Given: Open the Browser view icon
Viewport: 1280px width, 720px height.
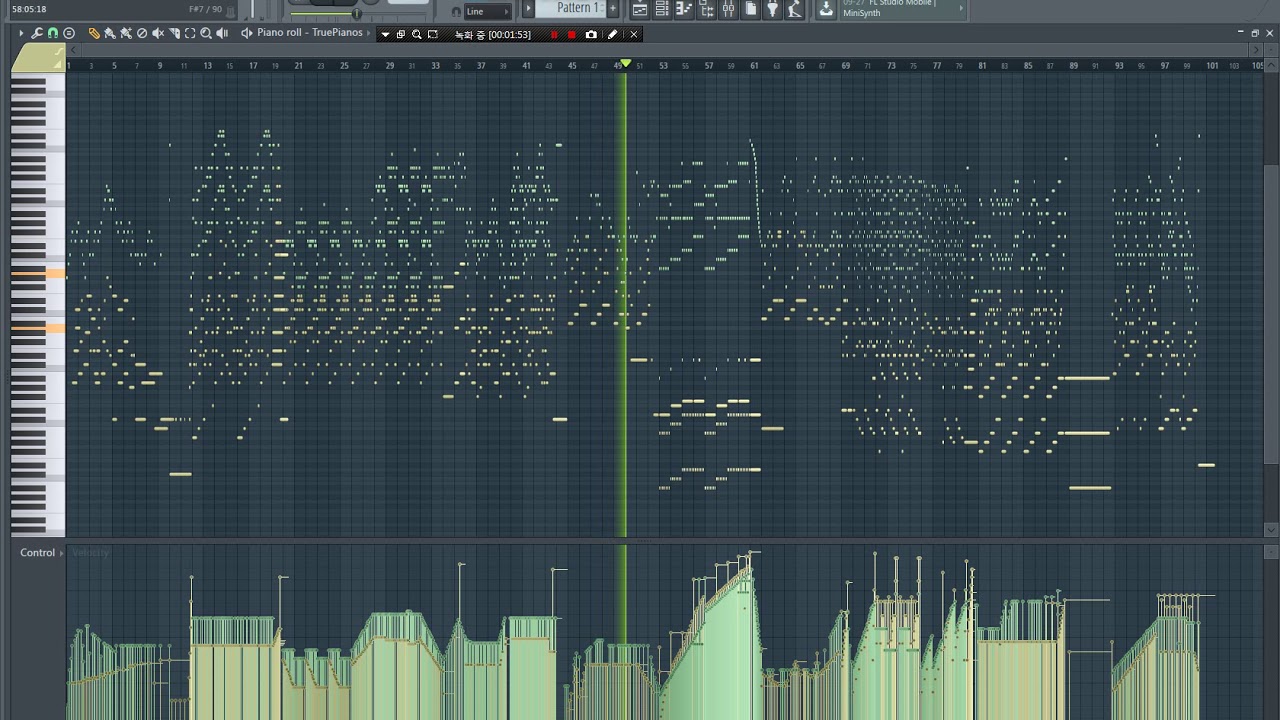Looking at the screenshot, I should point(706,9).
